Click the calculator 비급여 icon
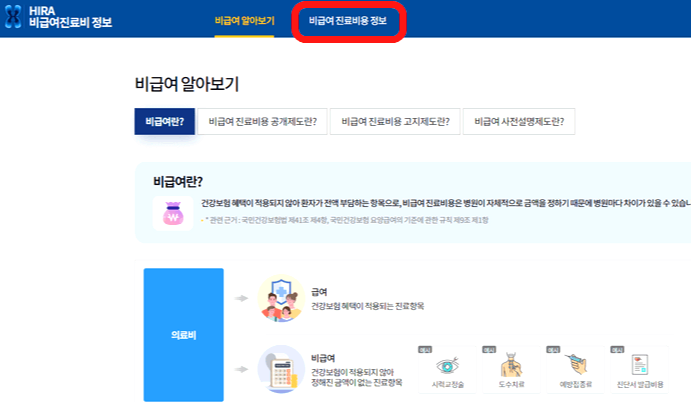This screenshot has height=402, width=691. click(281, 369)
